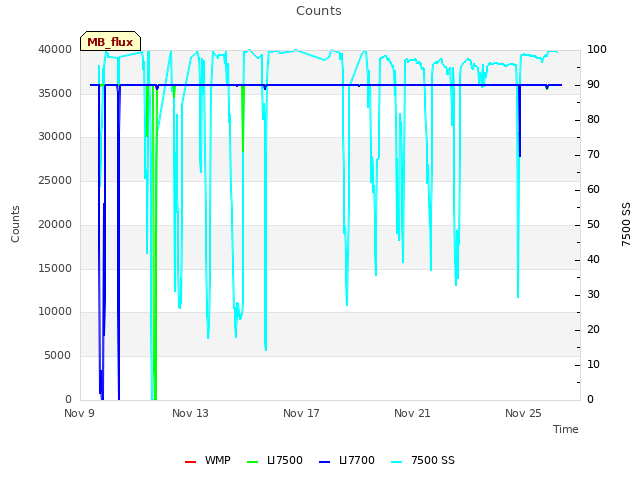The height and width of the screenshot is (480, 640).
Task: Click the MB_flux label tag
Action: click(x=110, y=42)
